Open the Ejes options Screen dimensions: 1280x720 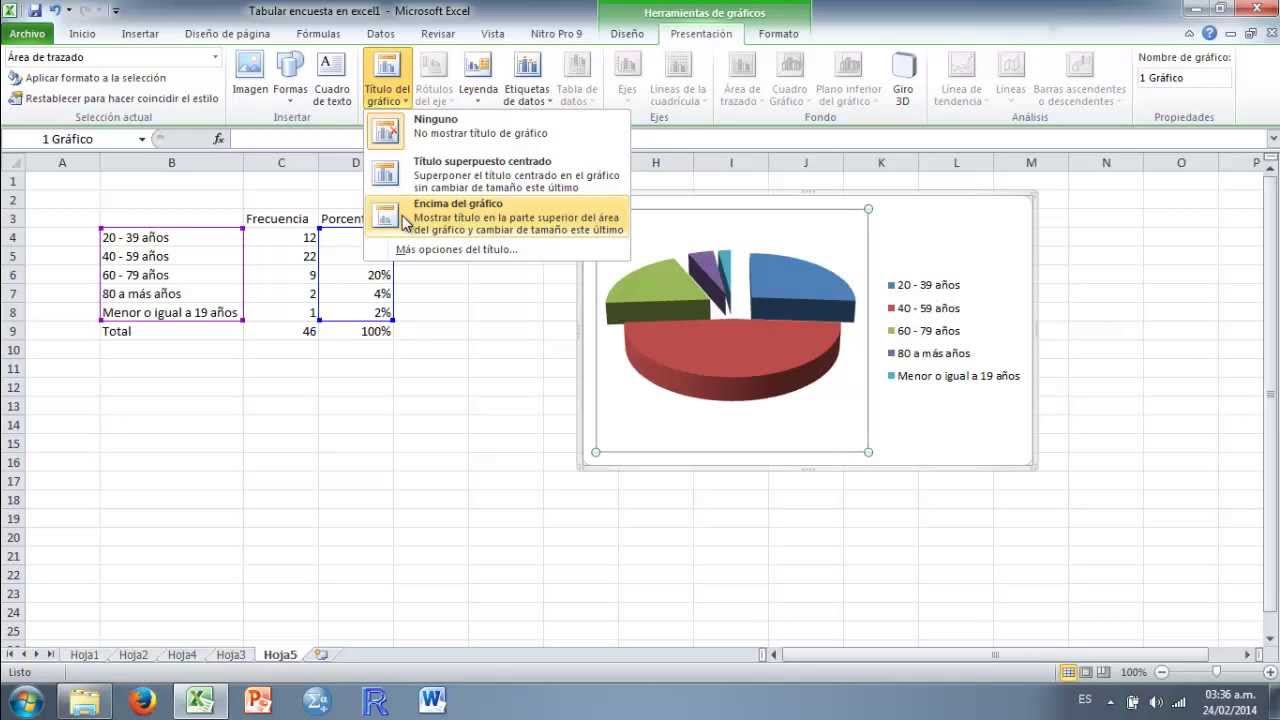tap(627, 78)
